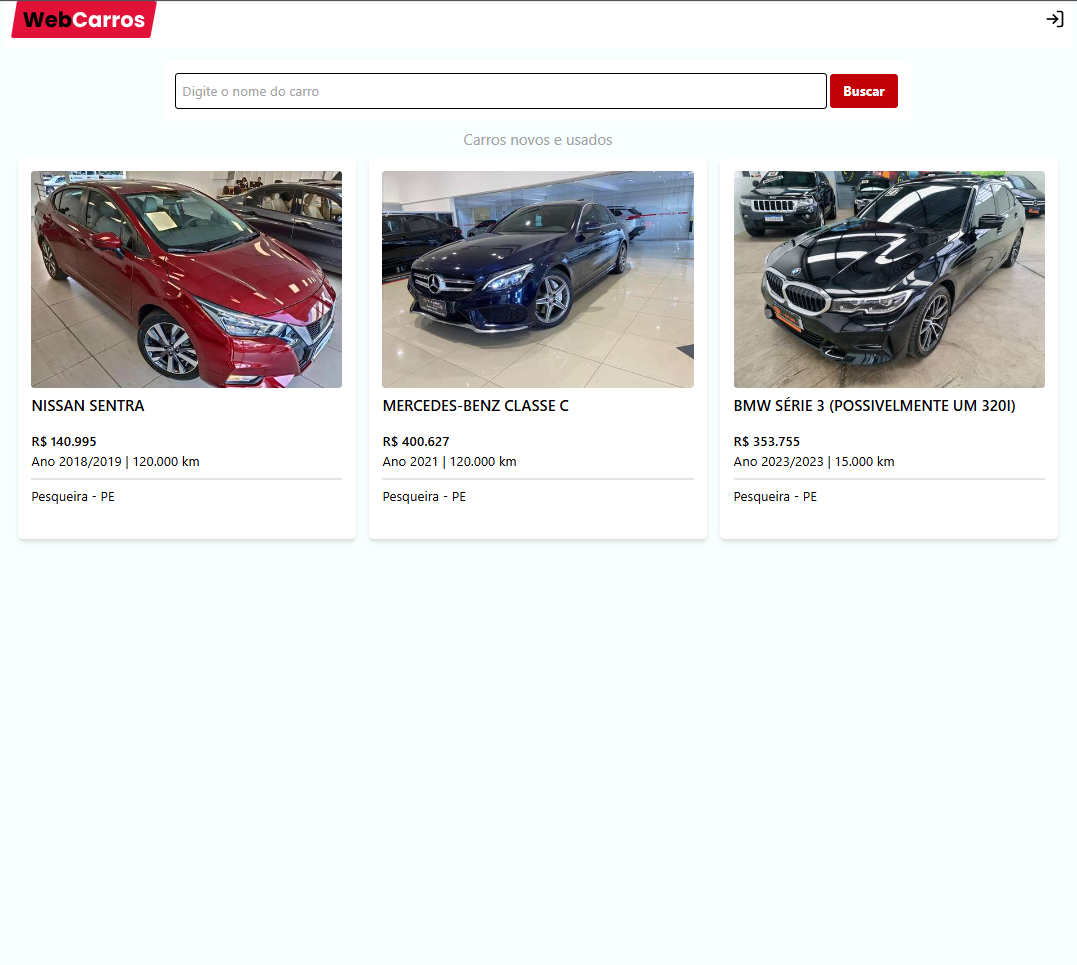Click the BMW price R$ 353.755

pyautogui.click(x=768, y=441)
